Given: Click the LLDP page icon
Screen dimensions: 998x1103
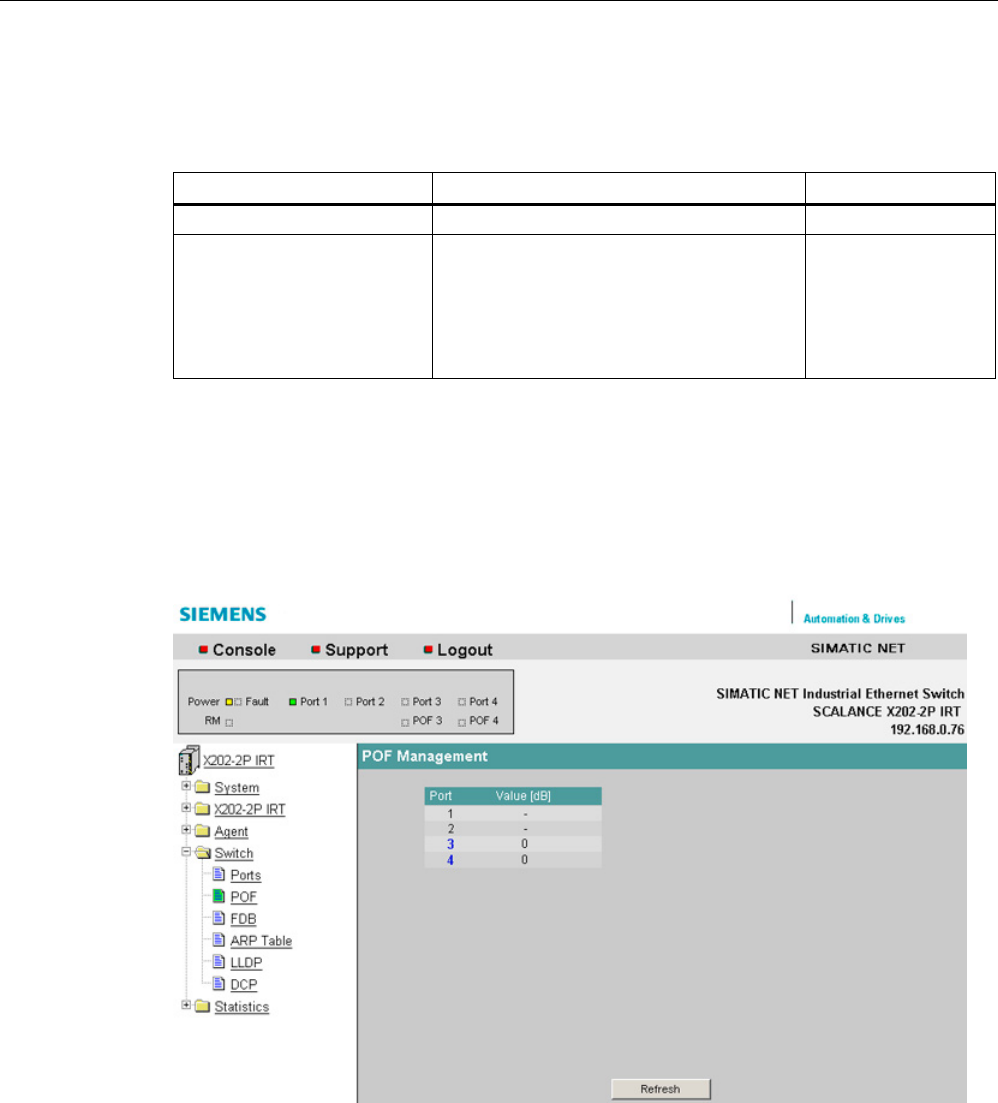Looking at the screenshot, I should [x=219, y=961].
